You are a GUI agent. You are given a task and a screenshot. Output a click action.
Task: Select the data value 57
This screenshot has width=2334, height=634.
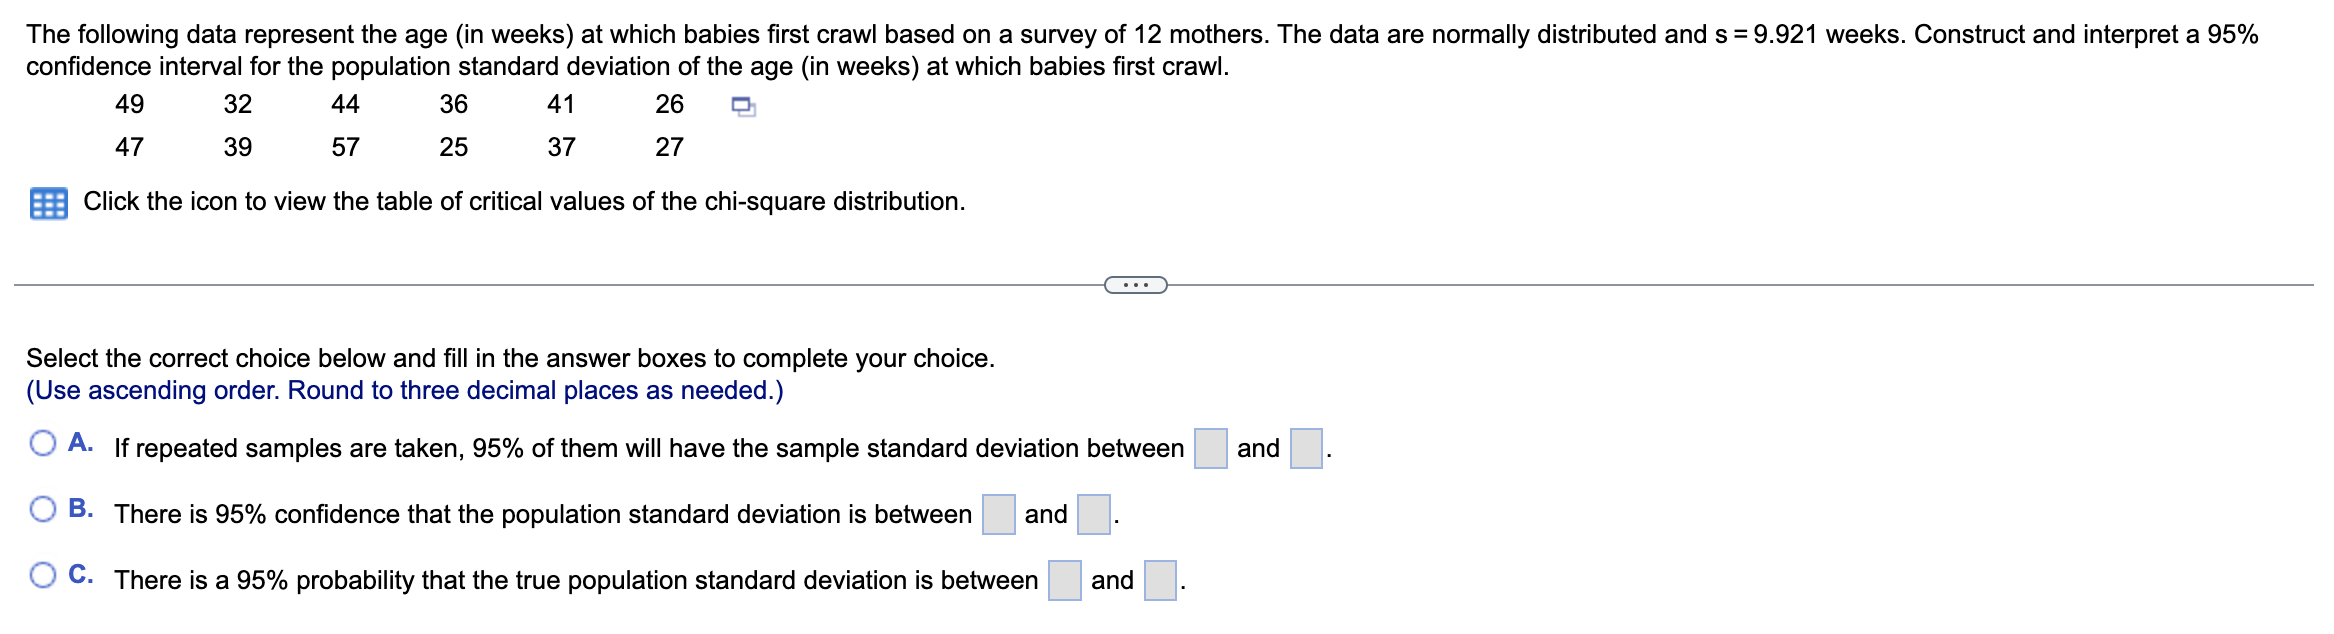point(345,148)
